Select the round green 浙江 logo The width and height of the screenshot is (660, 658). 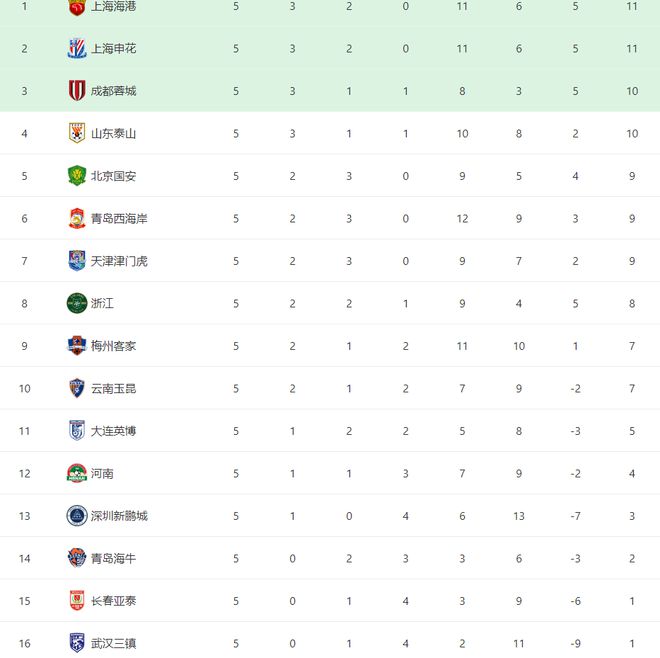pos(77,303)
